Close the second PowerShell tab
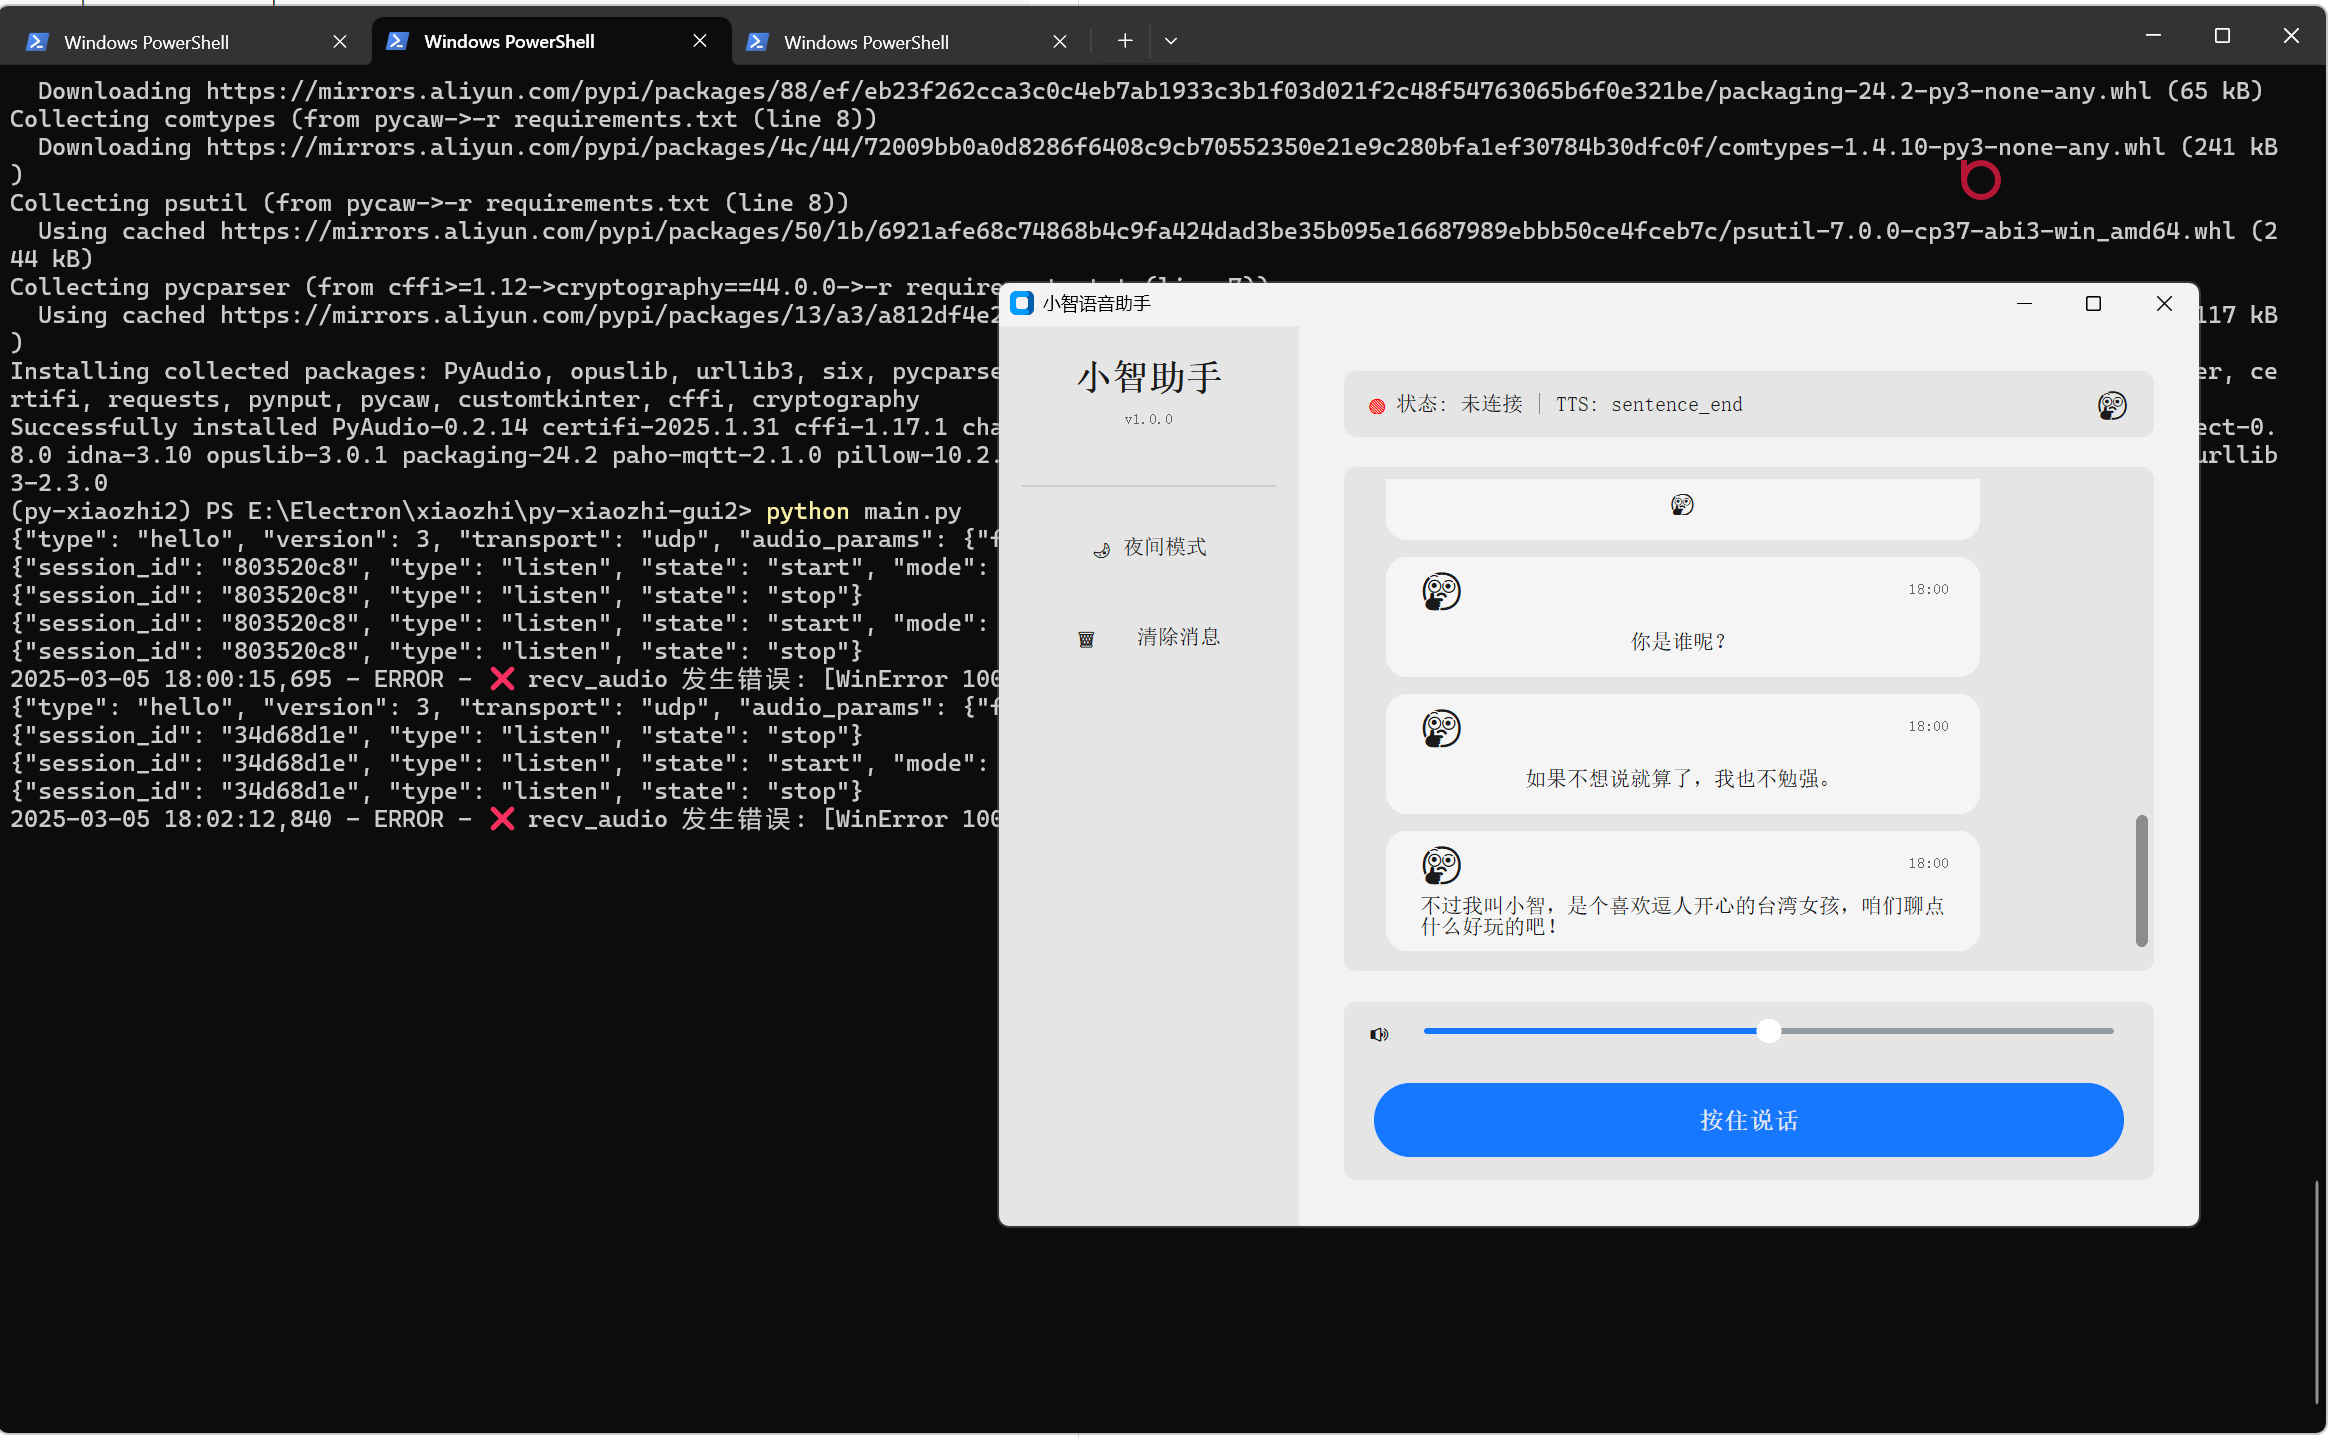Screen dimensions: 2328x1438 [700, 41]
